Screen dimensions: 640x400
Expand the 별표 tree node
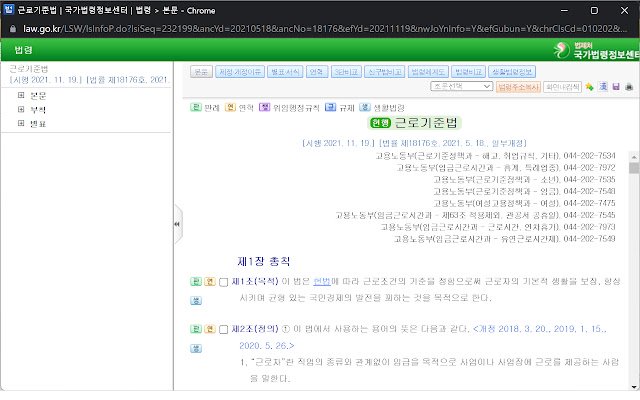(21, 123)
